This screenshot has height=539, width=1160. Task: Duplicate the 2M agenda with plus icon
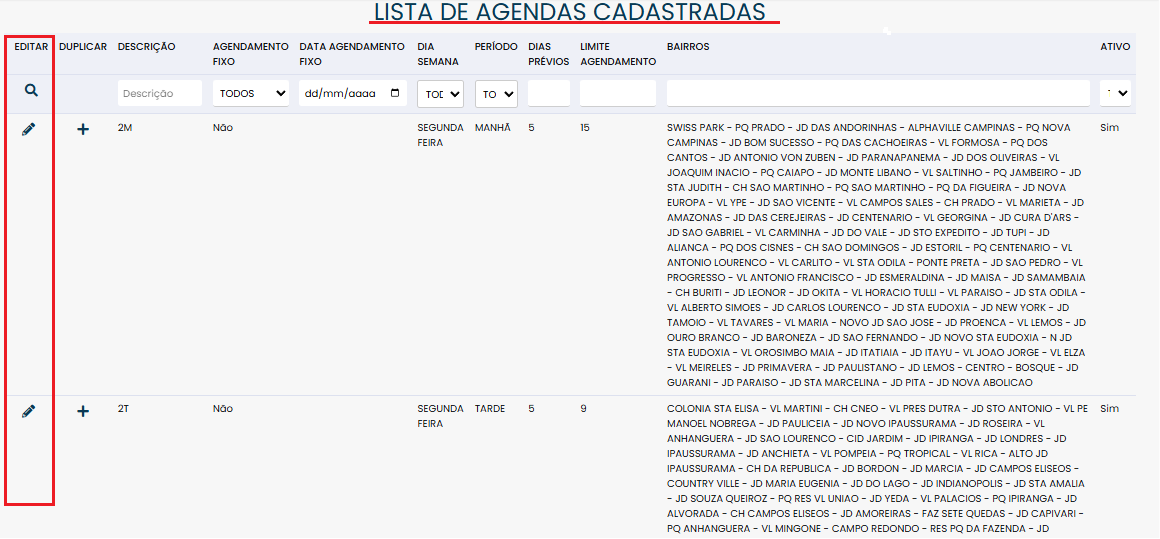pyautogui.click(x=83, y=130)
